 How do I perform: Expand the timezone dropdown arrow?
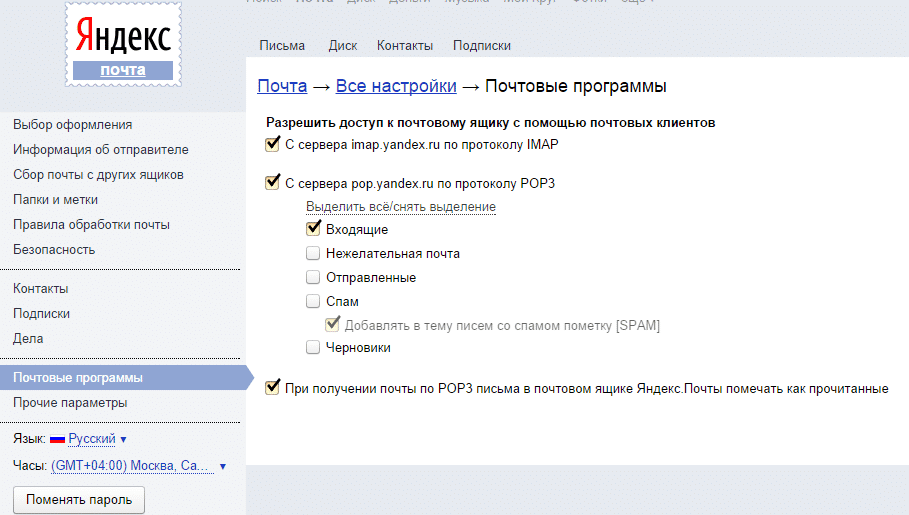pyautogui.click(x=223, y=466)
